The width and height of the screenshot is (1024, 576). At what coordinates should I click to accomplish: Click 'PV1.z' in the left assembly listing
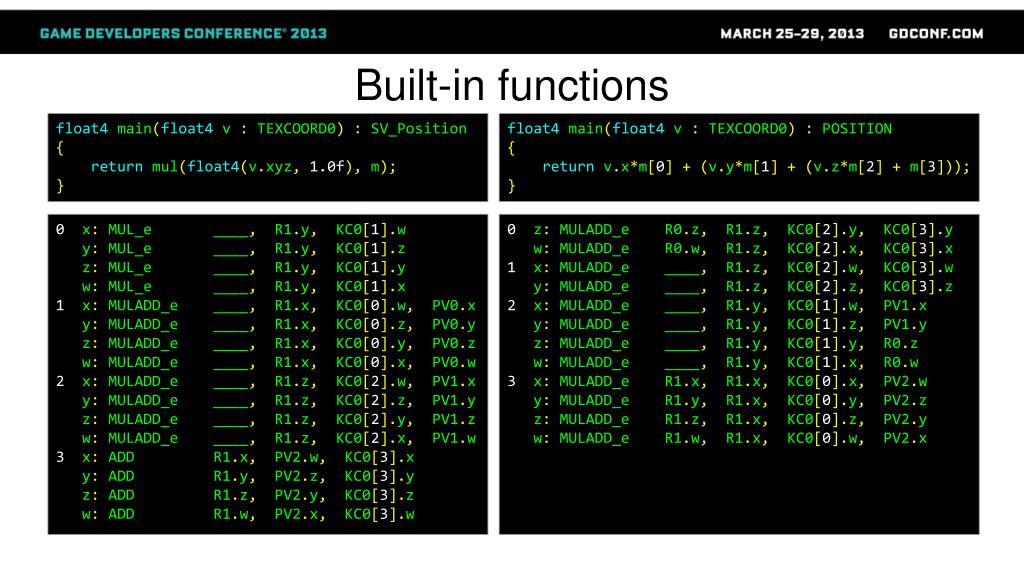[454, 419]
